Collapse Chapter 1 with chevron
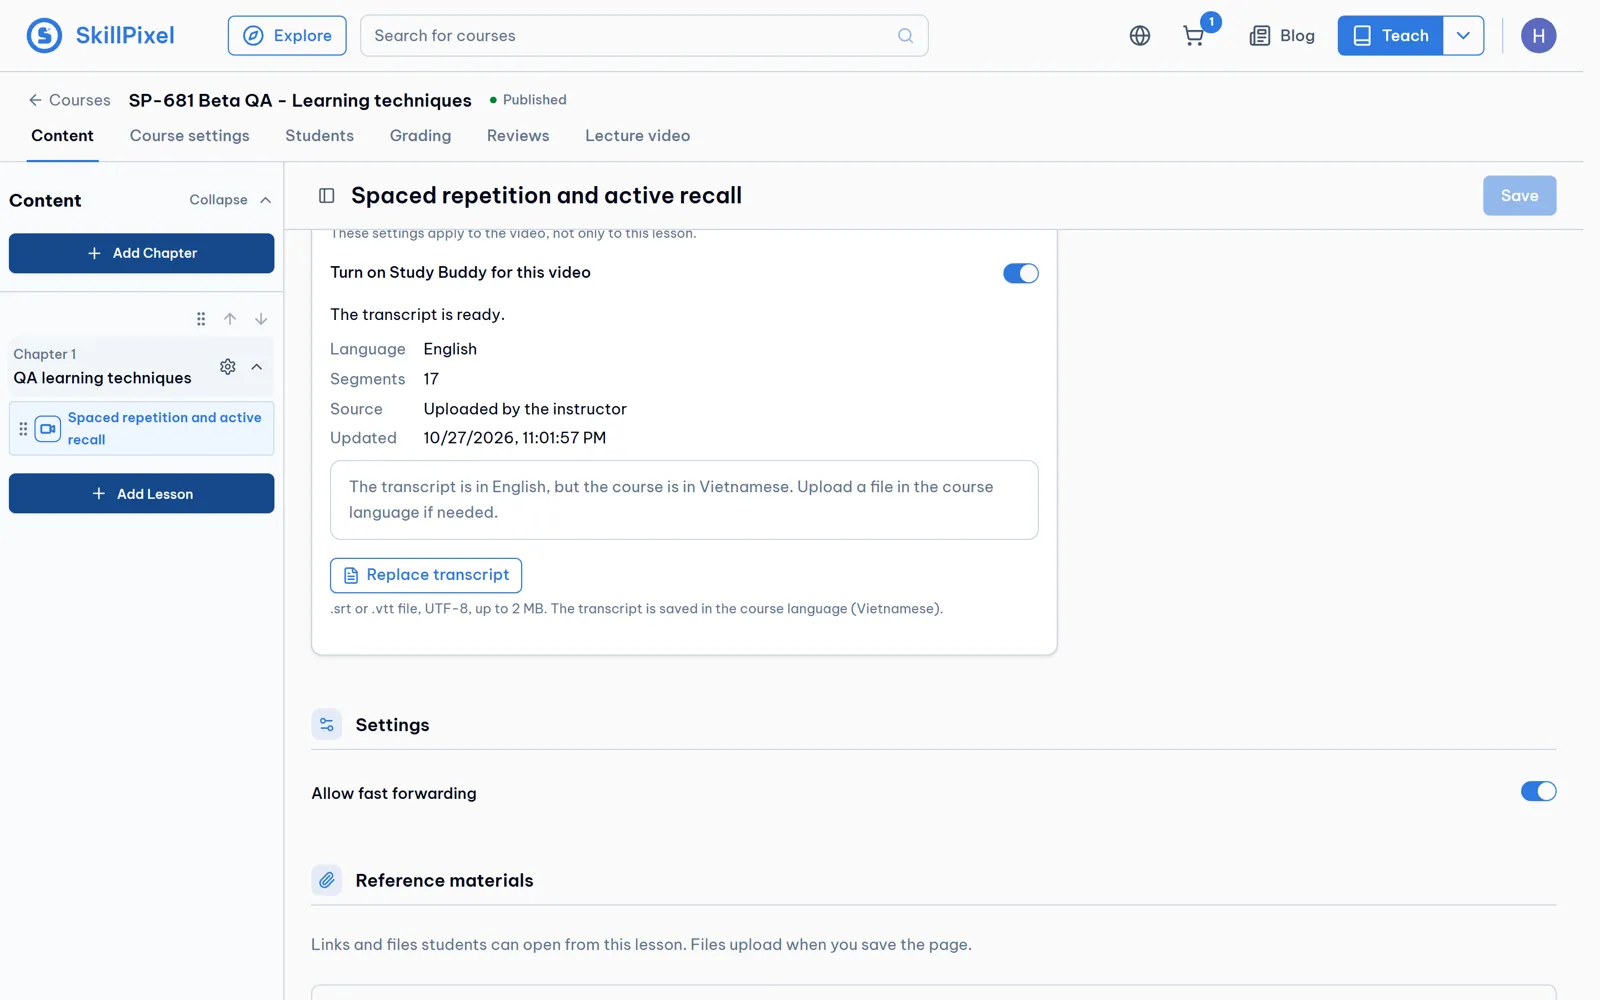Screen dimensions: 1600x1000 257,367
